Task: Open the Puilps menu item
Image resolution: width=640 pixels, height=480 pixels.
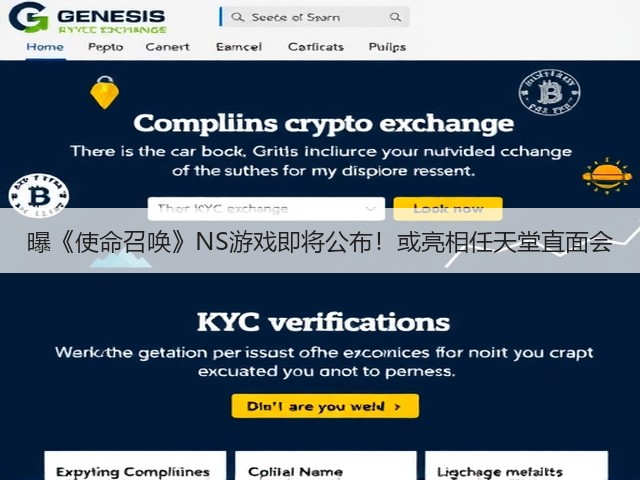Action: 387,47
